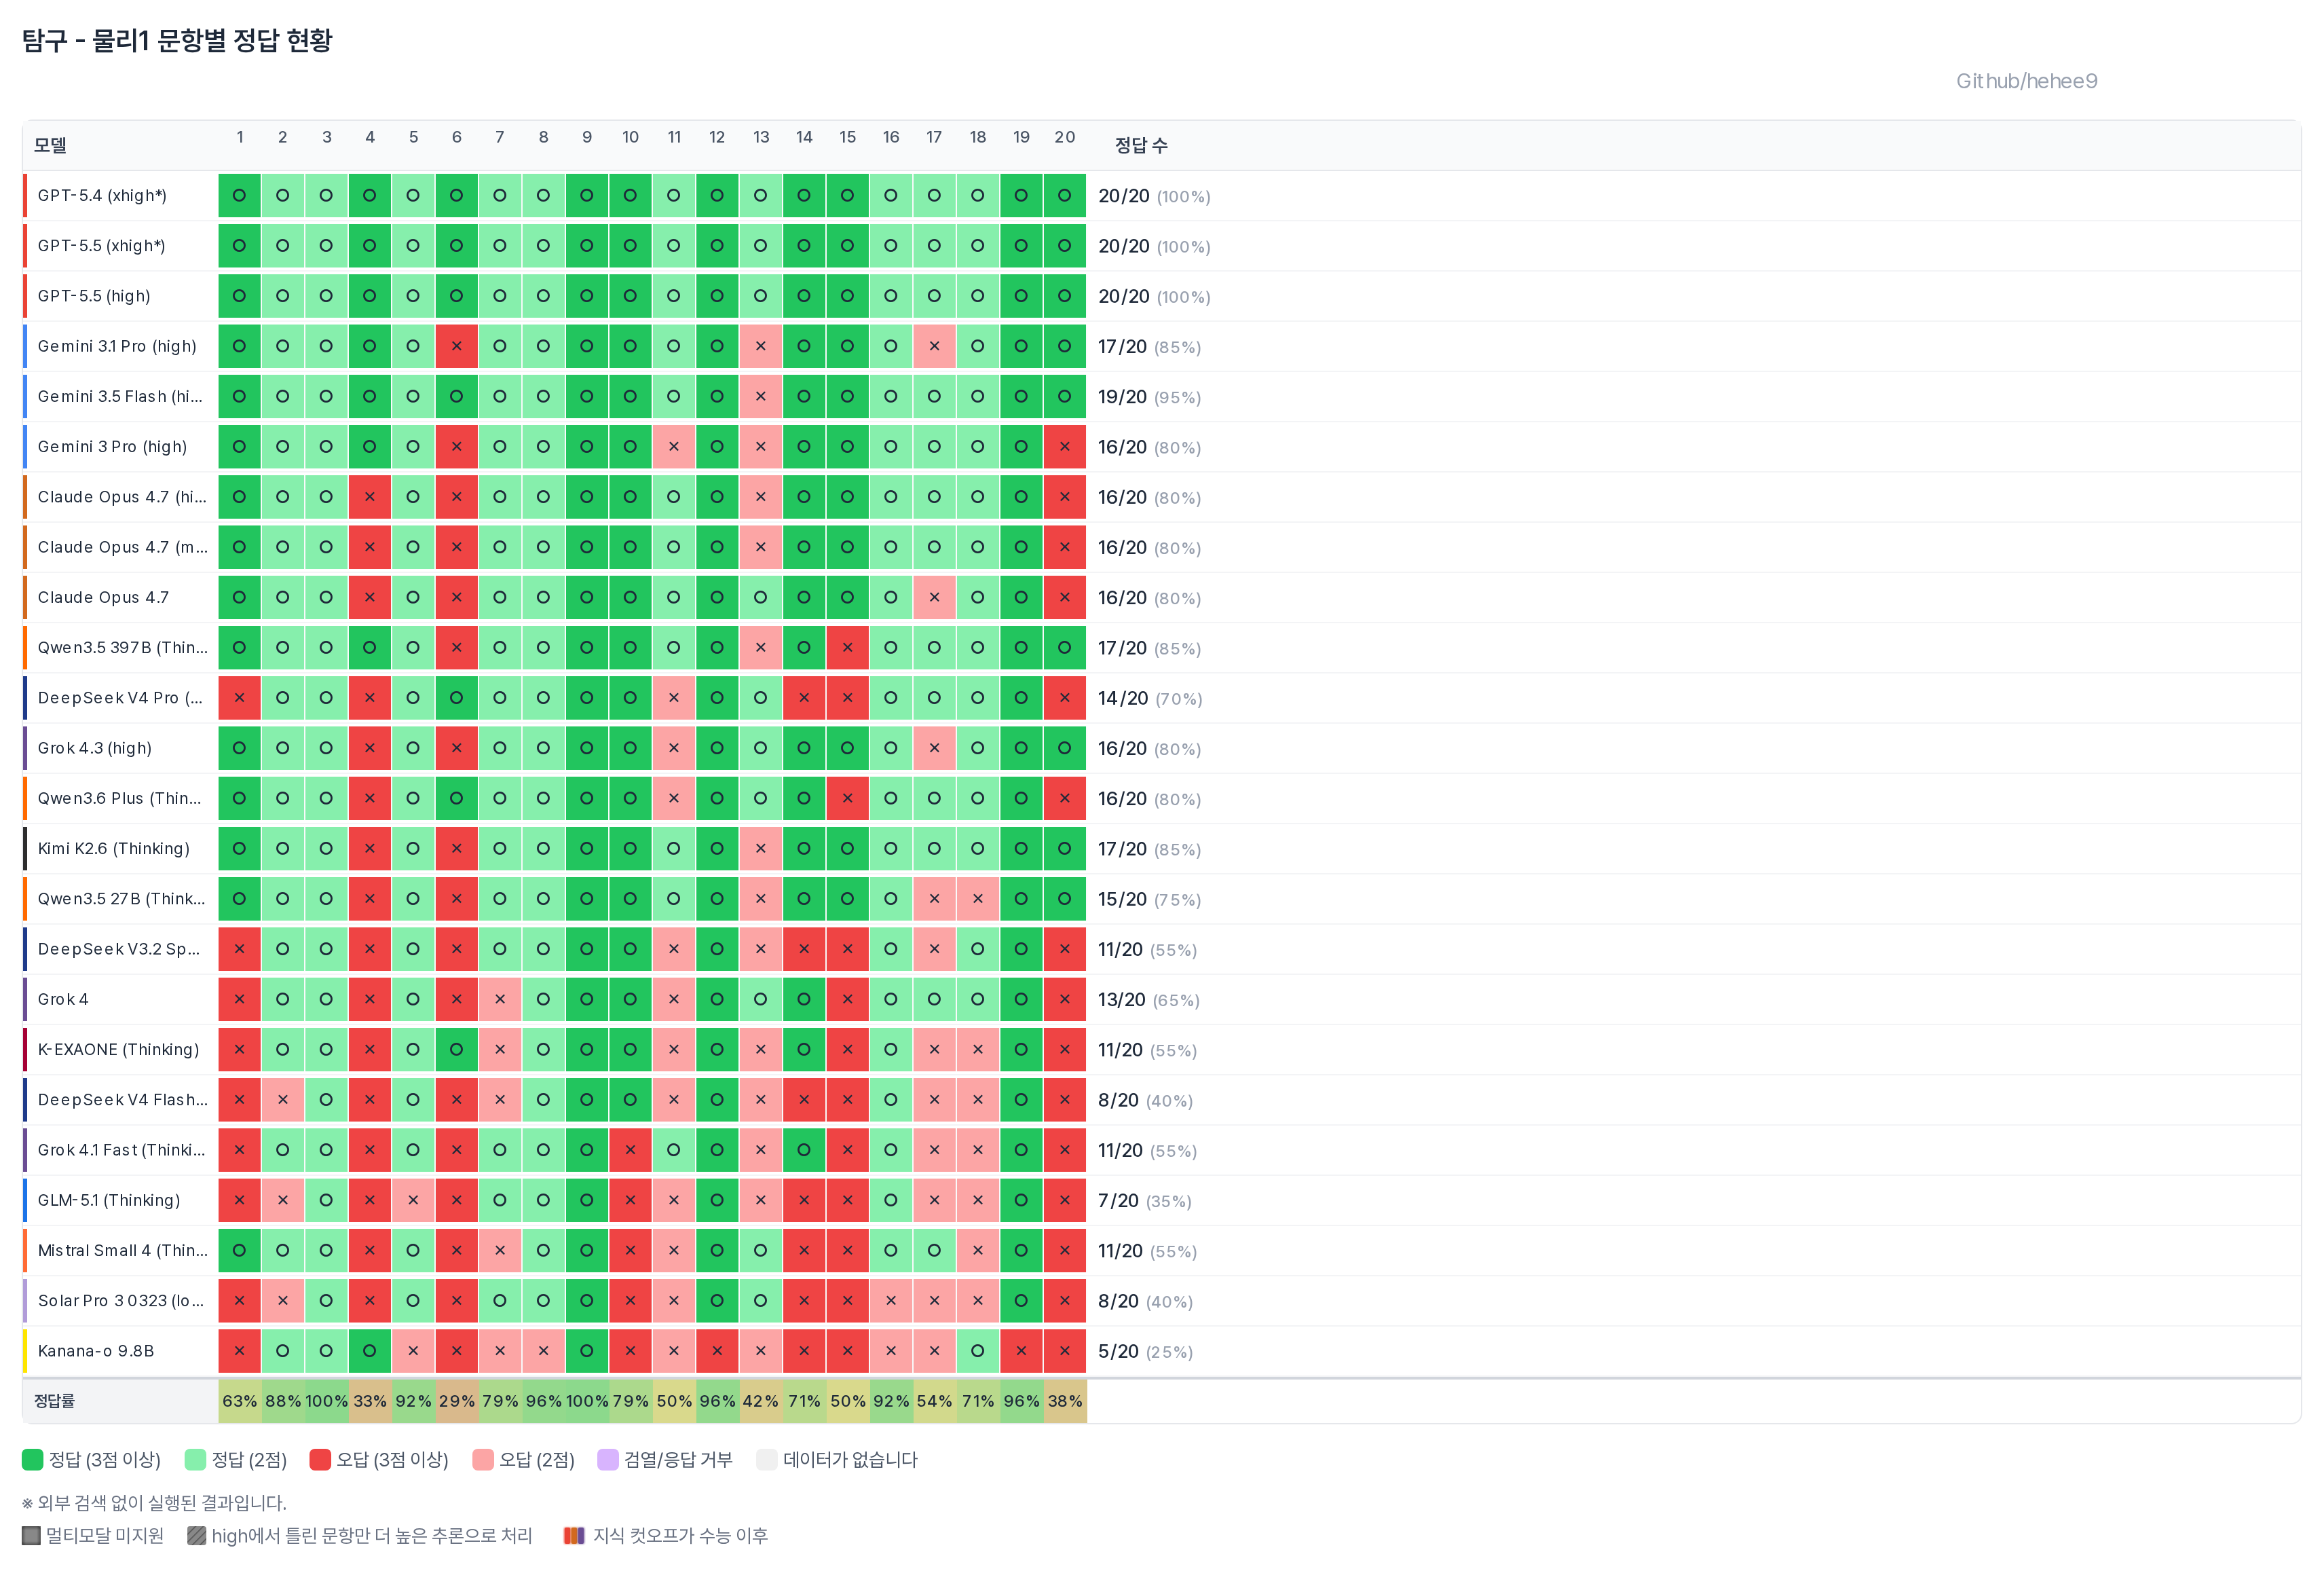This screenshot has height=1571, width=2324.
Task: Select question column header 20
Action: (x=1065, y=137)
